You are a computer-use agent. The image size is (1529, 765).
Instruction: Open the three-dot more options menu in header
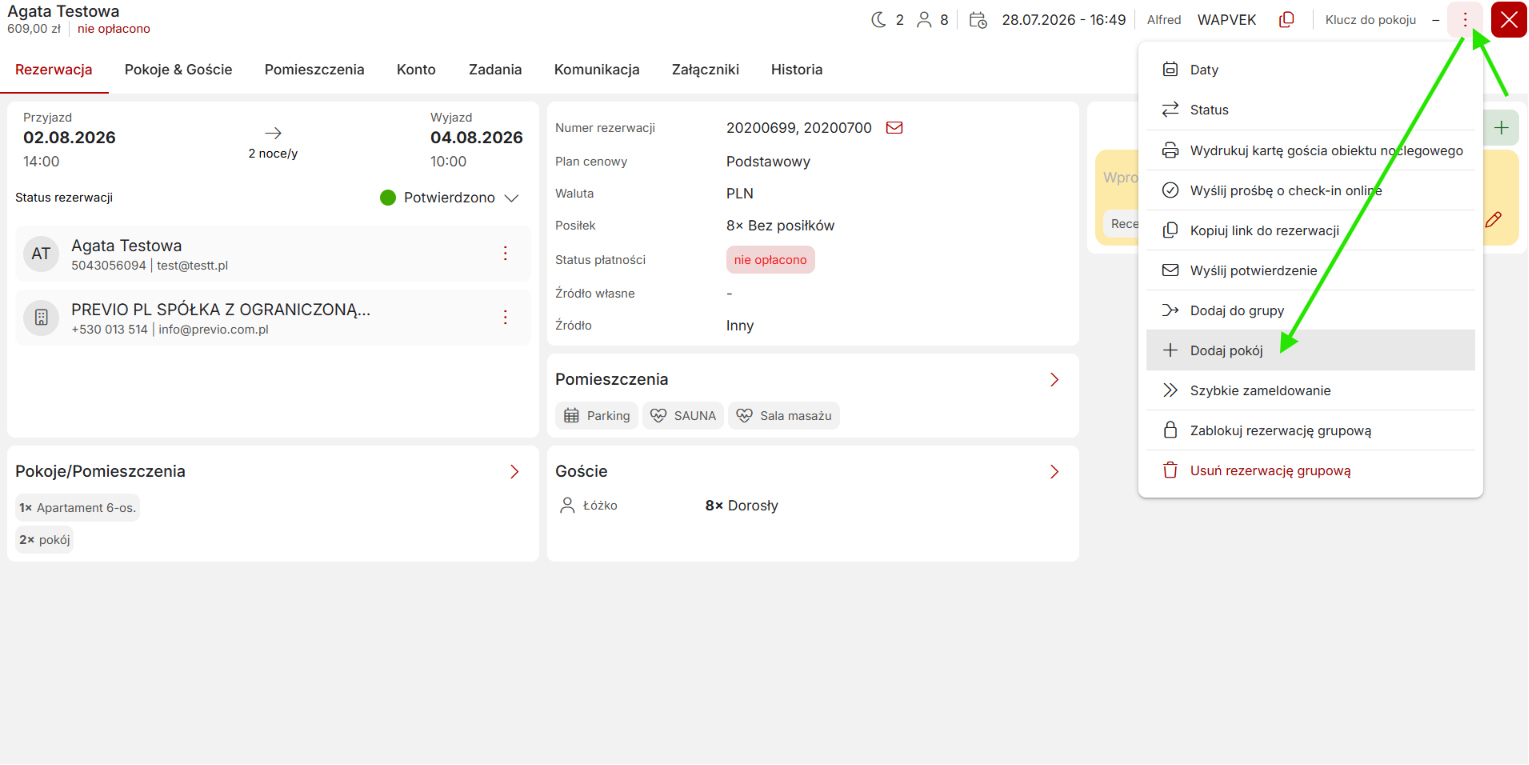click(x=1465, y=20)
